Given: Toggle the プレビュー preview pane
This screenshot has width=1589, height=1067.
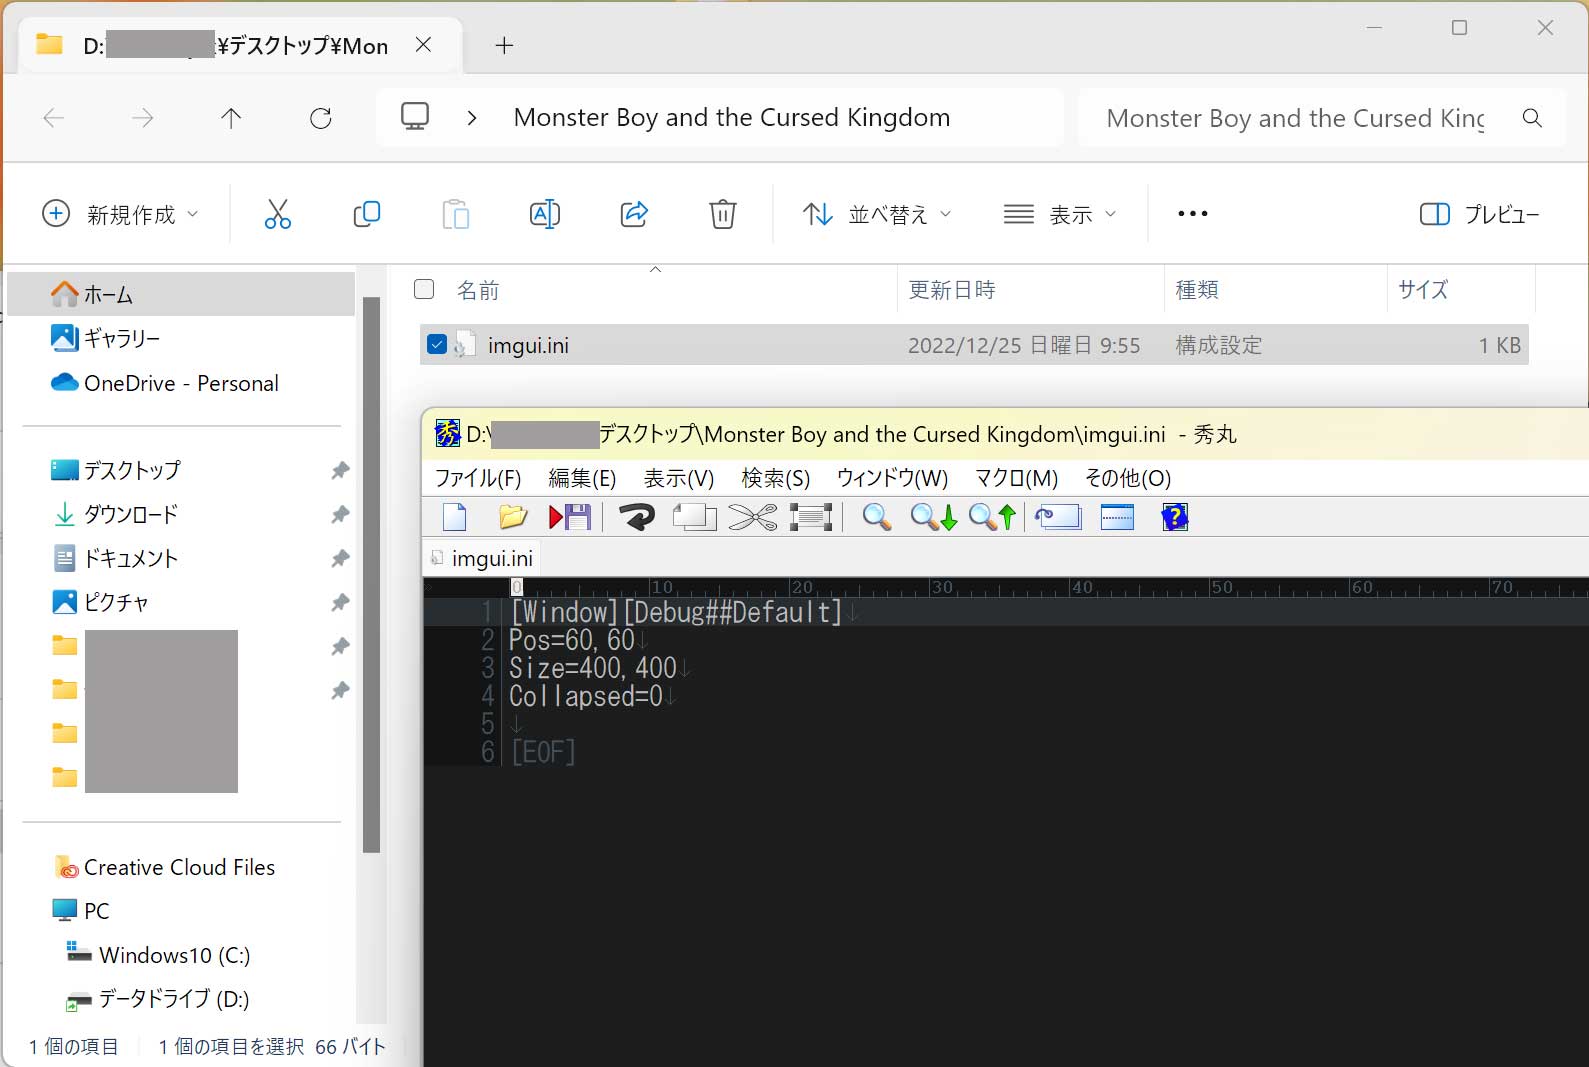Looking at the screenshot, I should coord(1479,214).
